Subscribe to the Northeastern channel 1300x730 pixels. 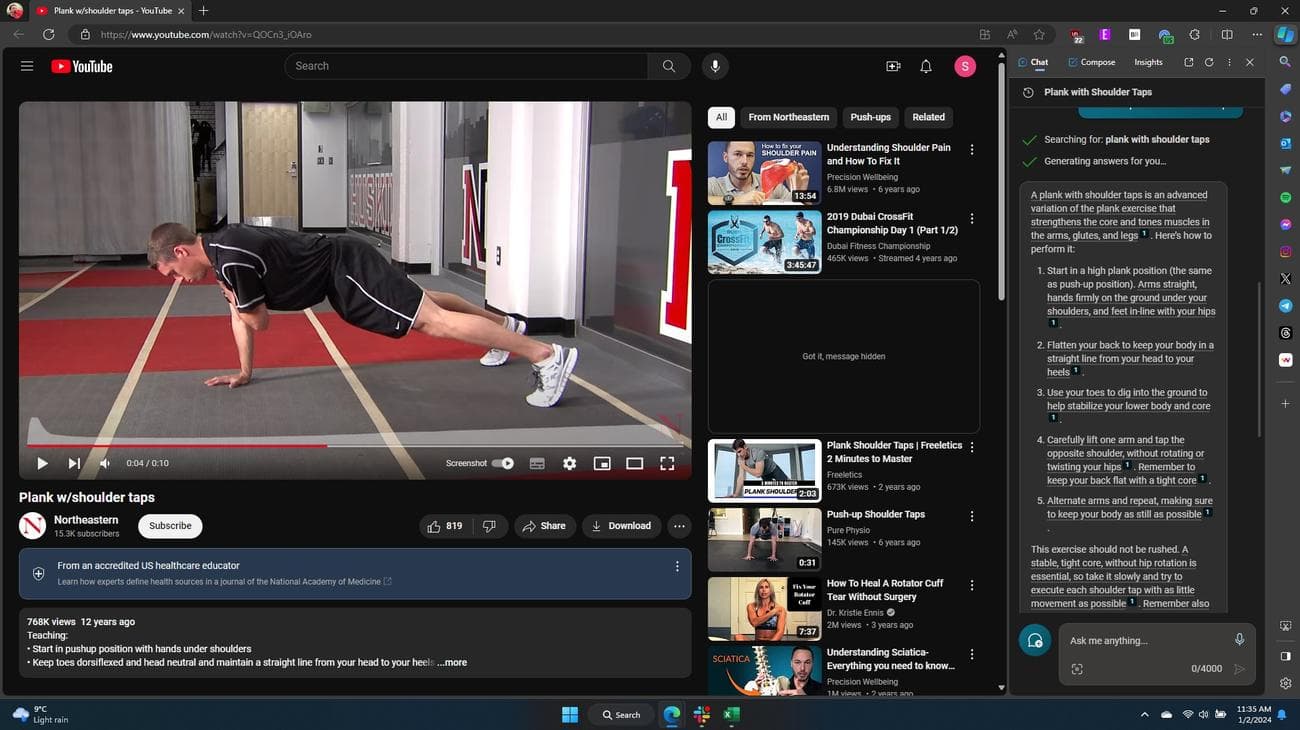click(x=170, y=526)
